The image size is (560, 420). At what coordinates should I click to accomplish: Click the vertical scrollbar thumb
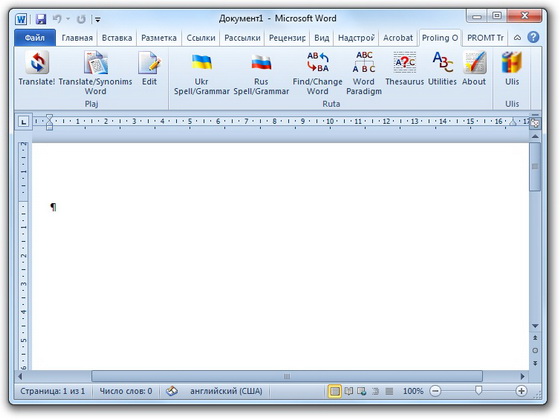coord(535,167)
